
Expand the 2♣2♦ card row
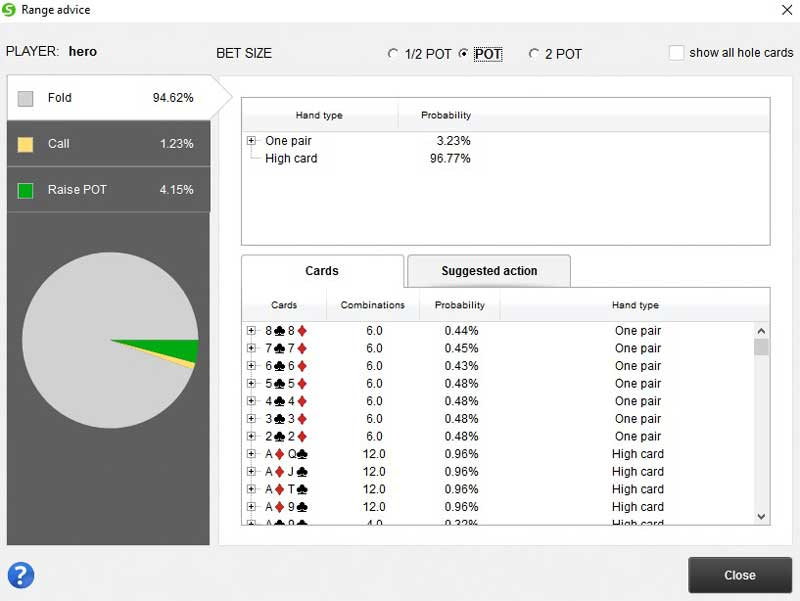250,436
